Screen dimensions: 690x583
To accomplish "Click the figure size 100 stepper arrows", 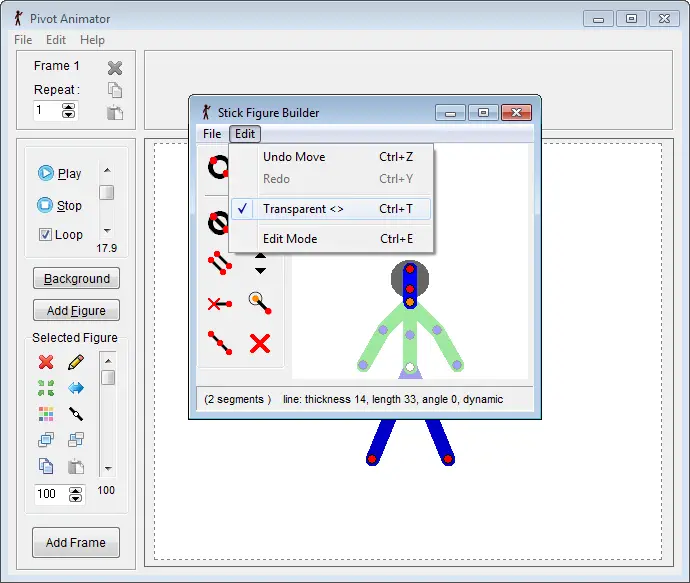I will click(76, 495).
